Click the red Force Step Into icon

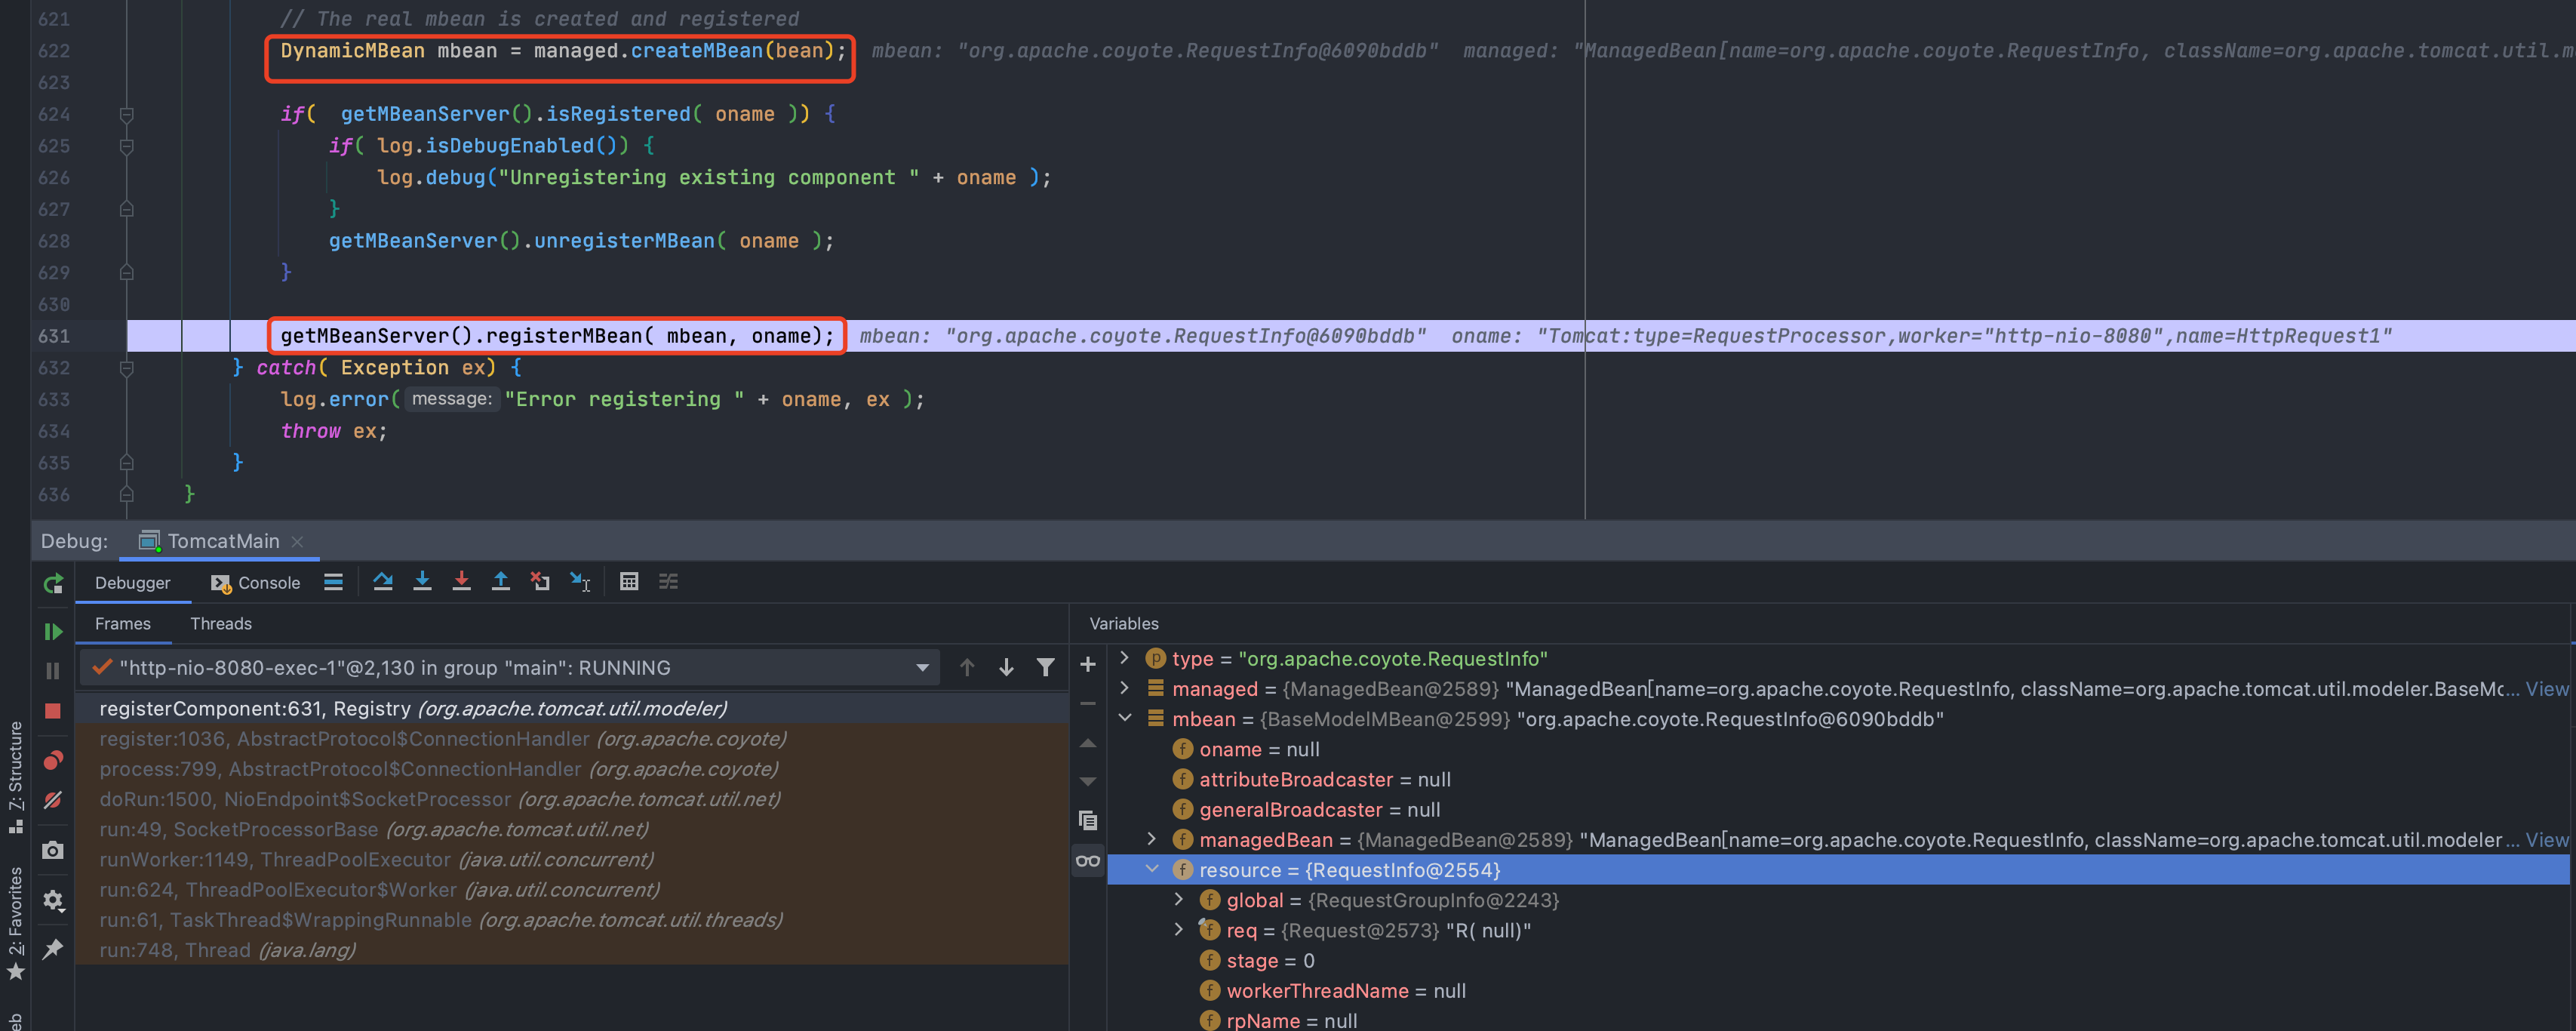(461, 582)
